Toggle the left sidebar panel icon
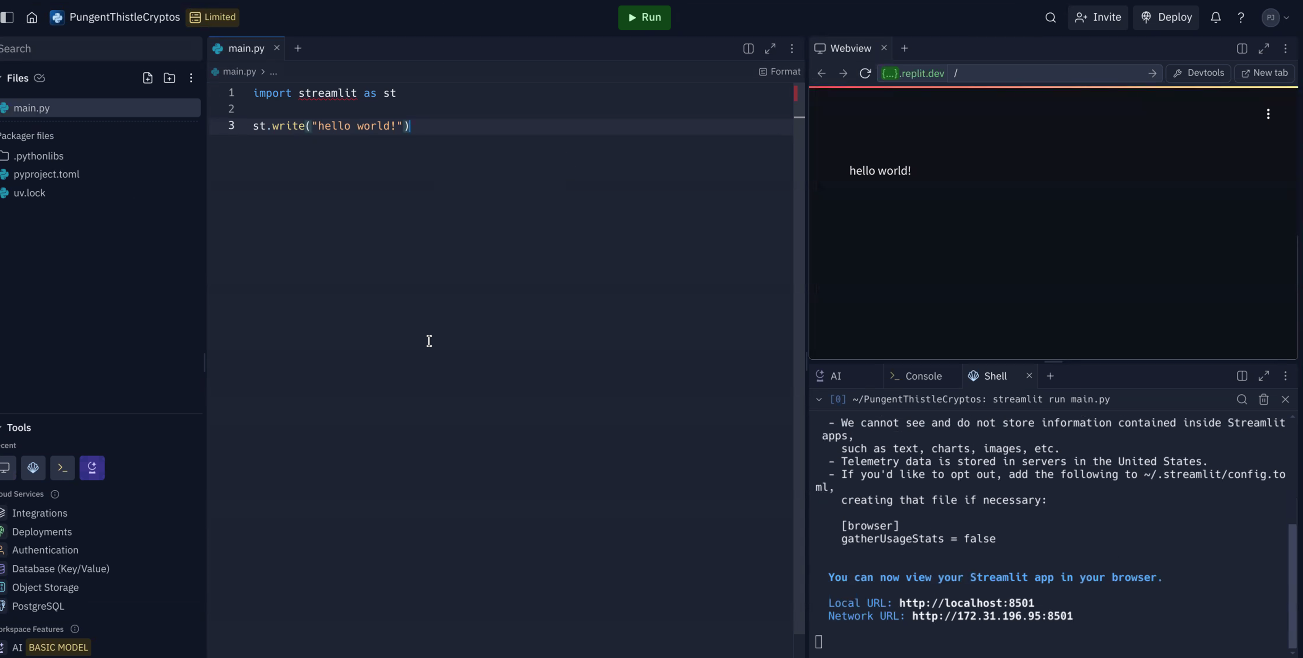 click(x=8, y=17)
